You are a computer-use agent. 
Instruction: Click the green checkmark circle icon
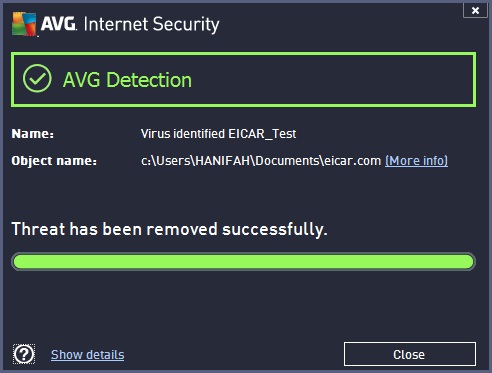coord(37,78)
